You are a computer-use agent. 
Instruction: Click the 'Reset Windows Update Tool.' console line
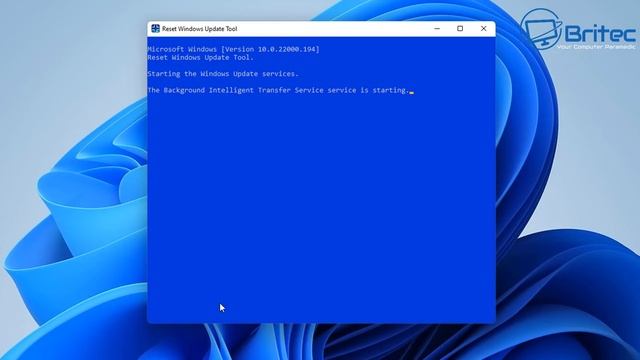click(200, 58)
